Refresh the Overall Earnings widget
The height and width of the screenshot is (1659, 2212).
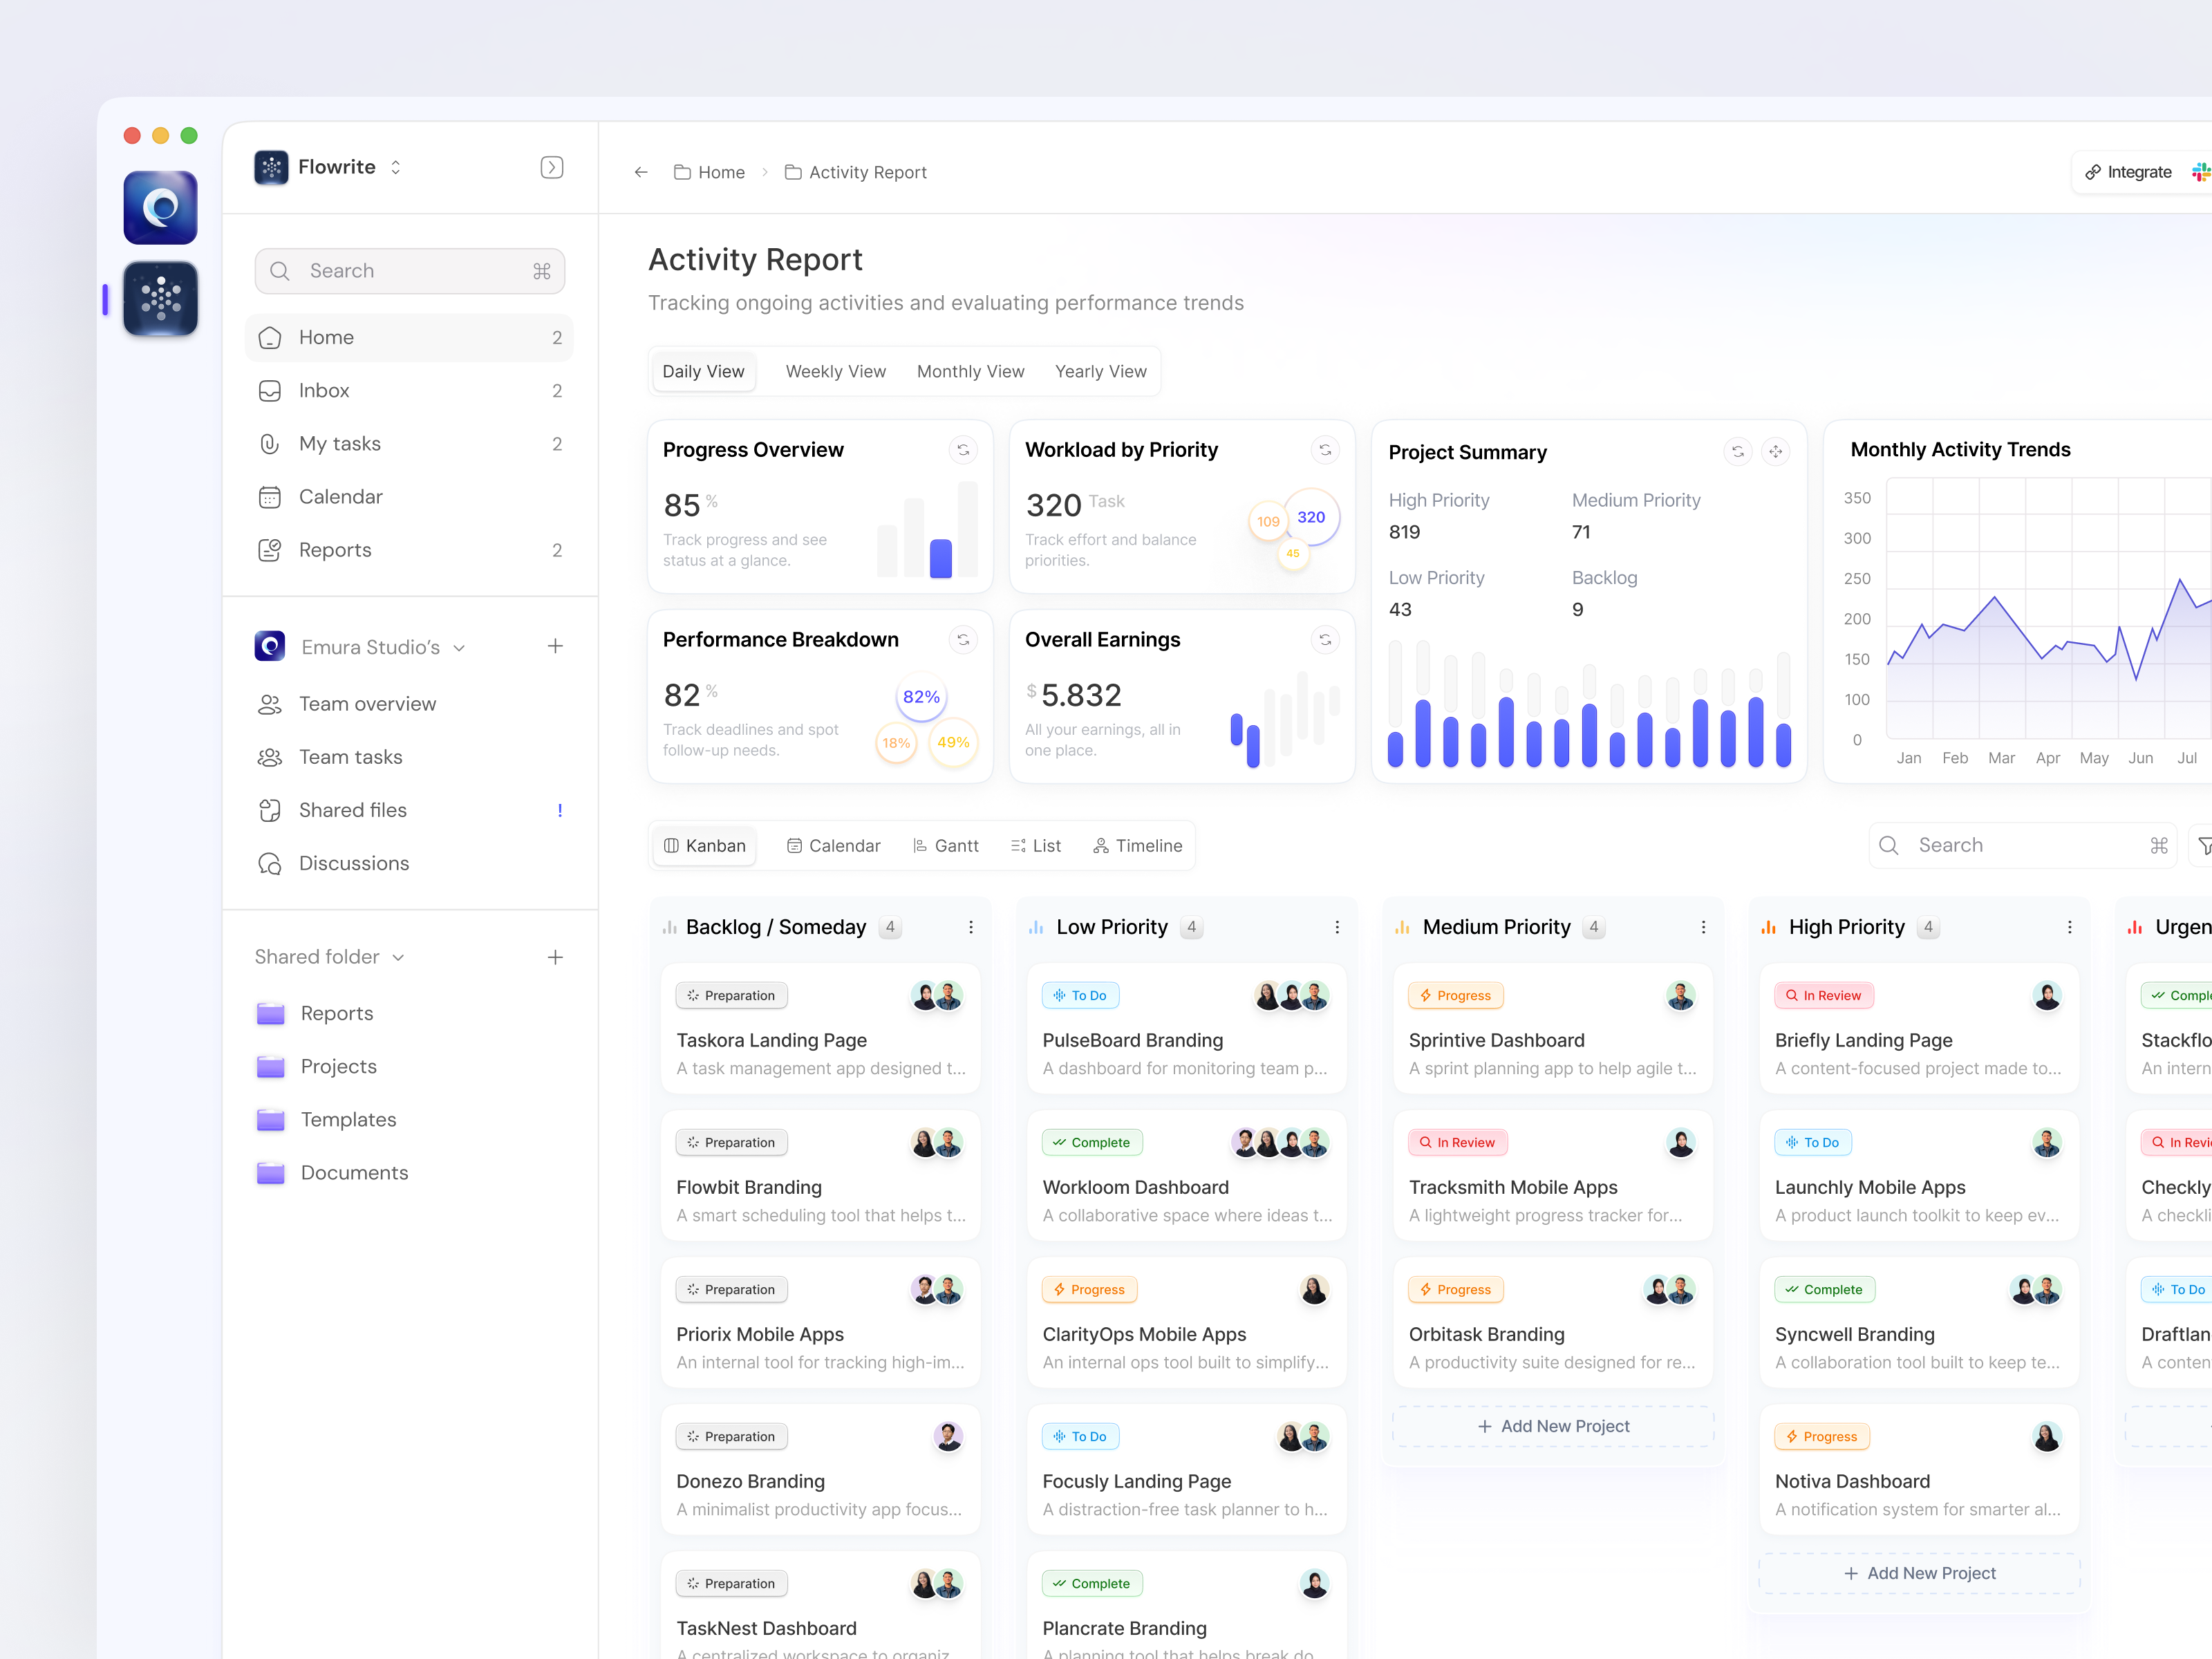click(1325, 639)
